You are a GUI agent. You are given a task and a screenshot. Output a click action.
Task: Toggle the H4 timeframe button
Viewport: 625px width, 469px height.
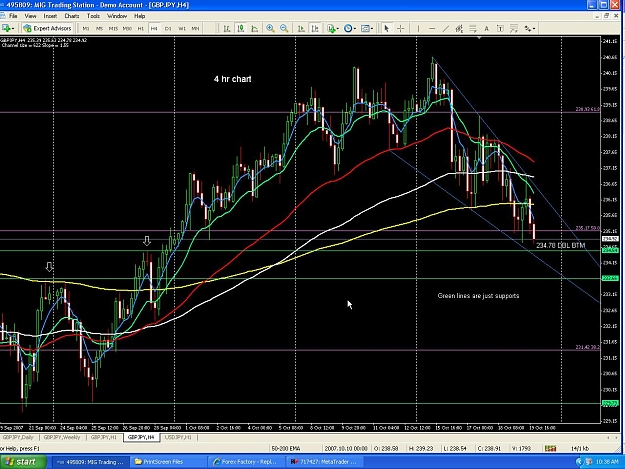(154, 28)
